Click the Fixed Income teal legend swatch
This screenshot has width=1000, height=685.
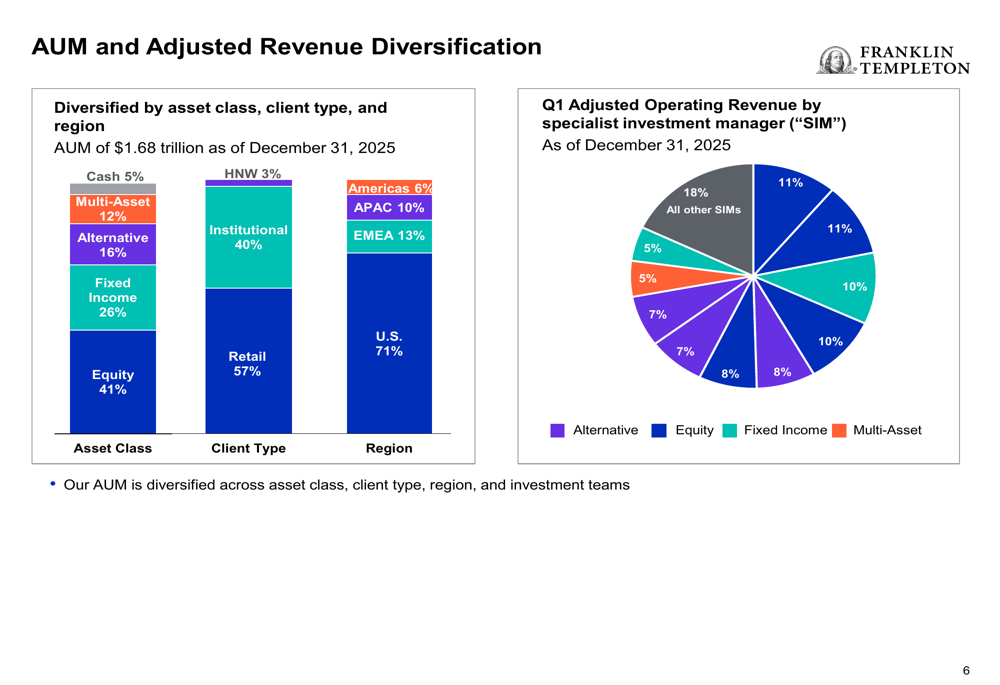730,431
